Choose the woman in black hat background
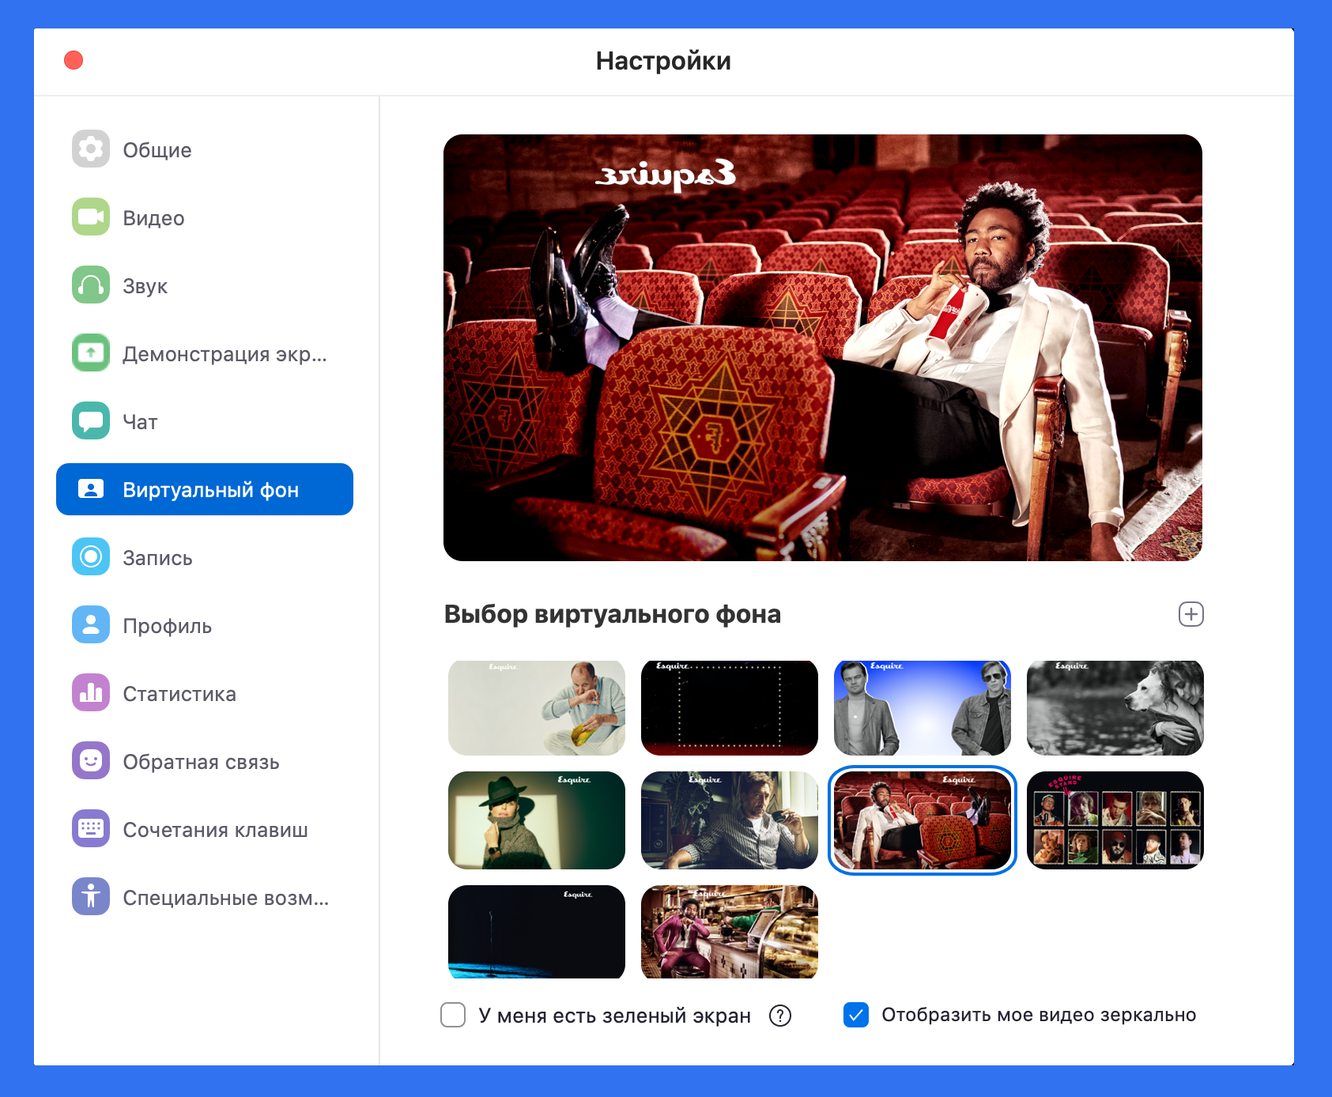 [537, 820]
